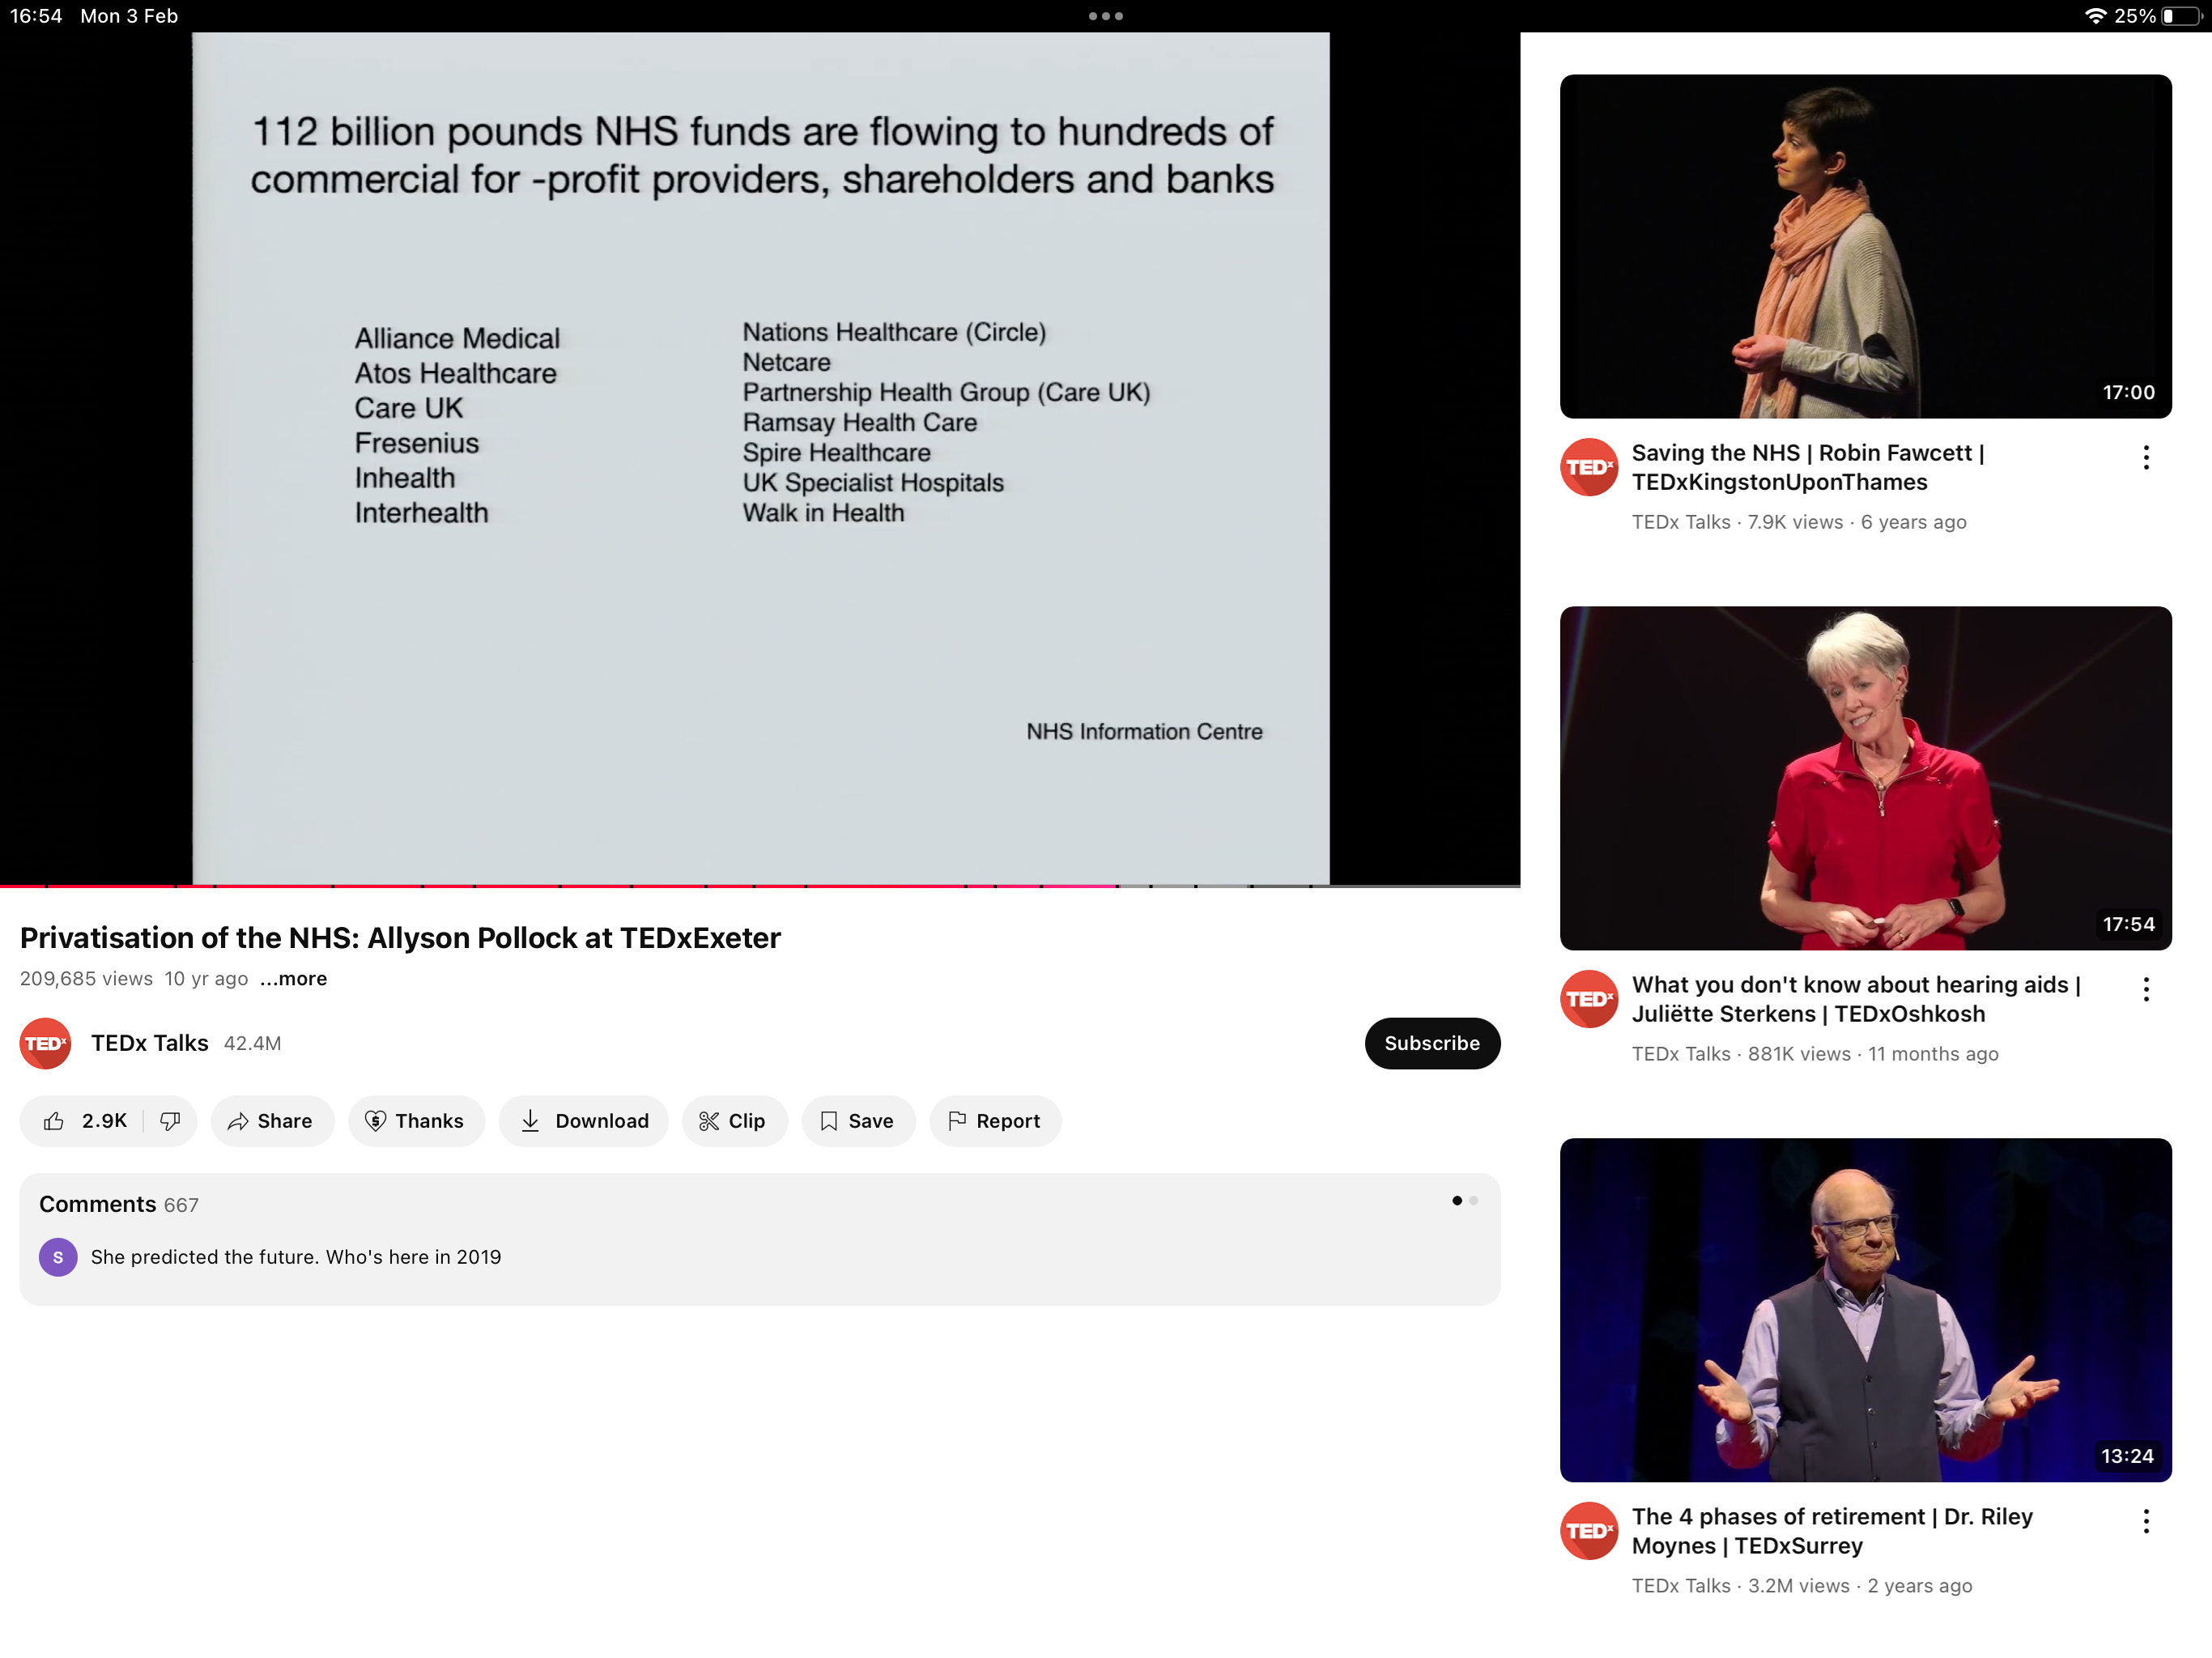
Task: Open 'The 4 phases of retirement' title
Action: click(1832, 1531)
